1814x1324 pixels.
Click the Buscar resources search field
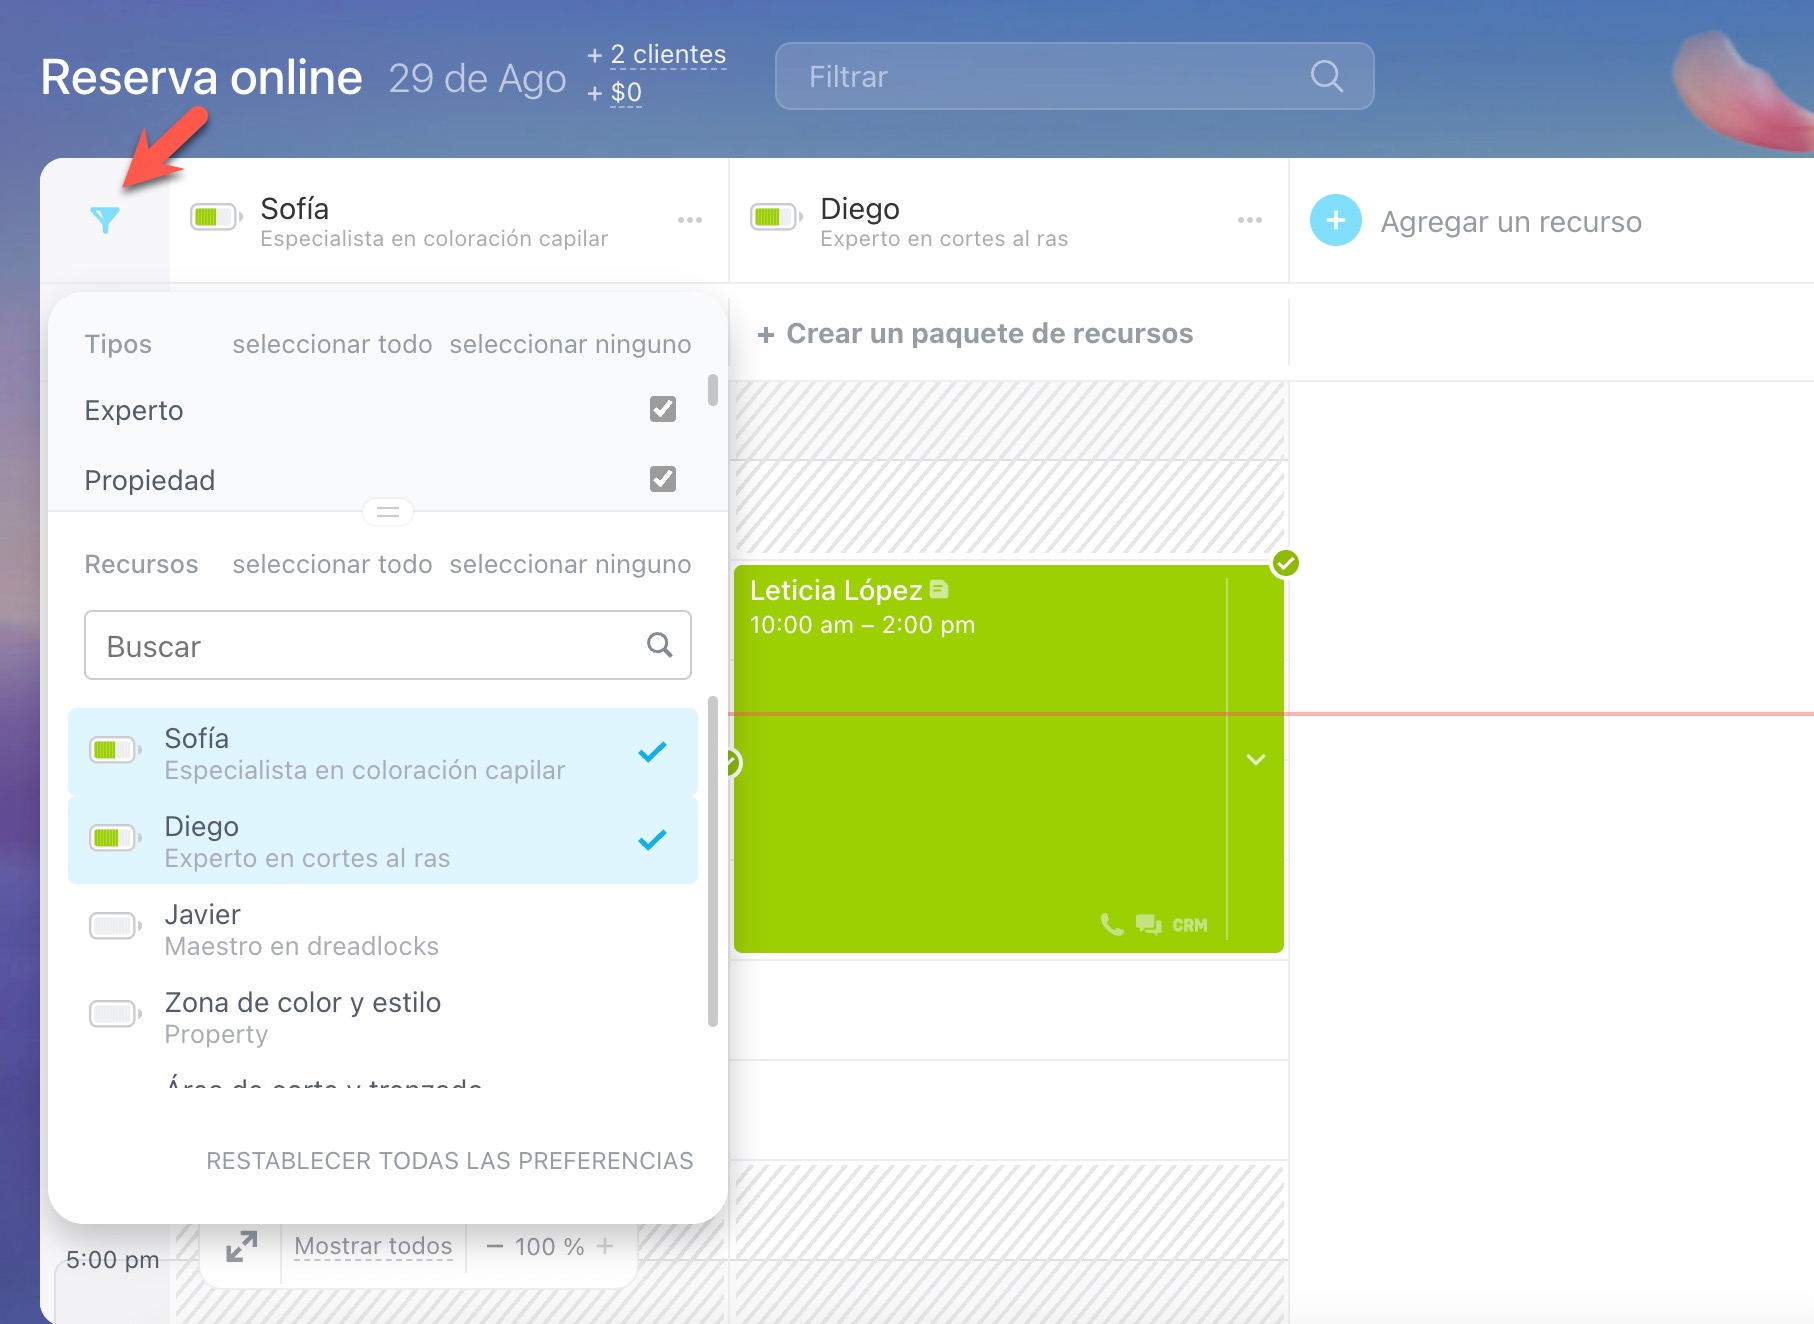(370, 646)
